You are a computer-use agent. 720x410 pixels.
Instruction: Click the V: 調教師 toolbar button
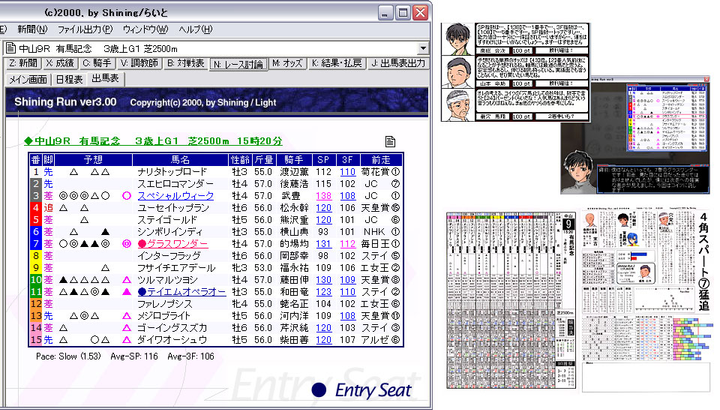(140, 63)
